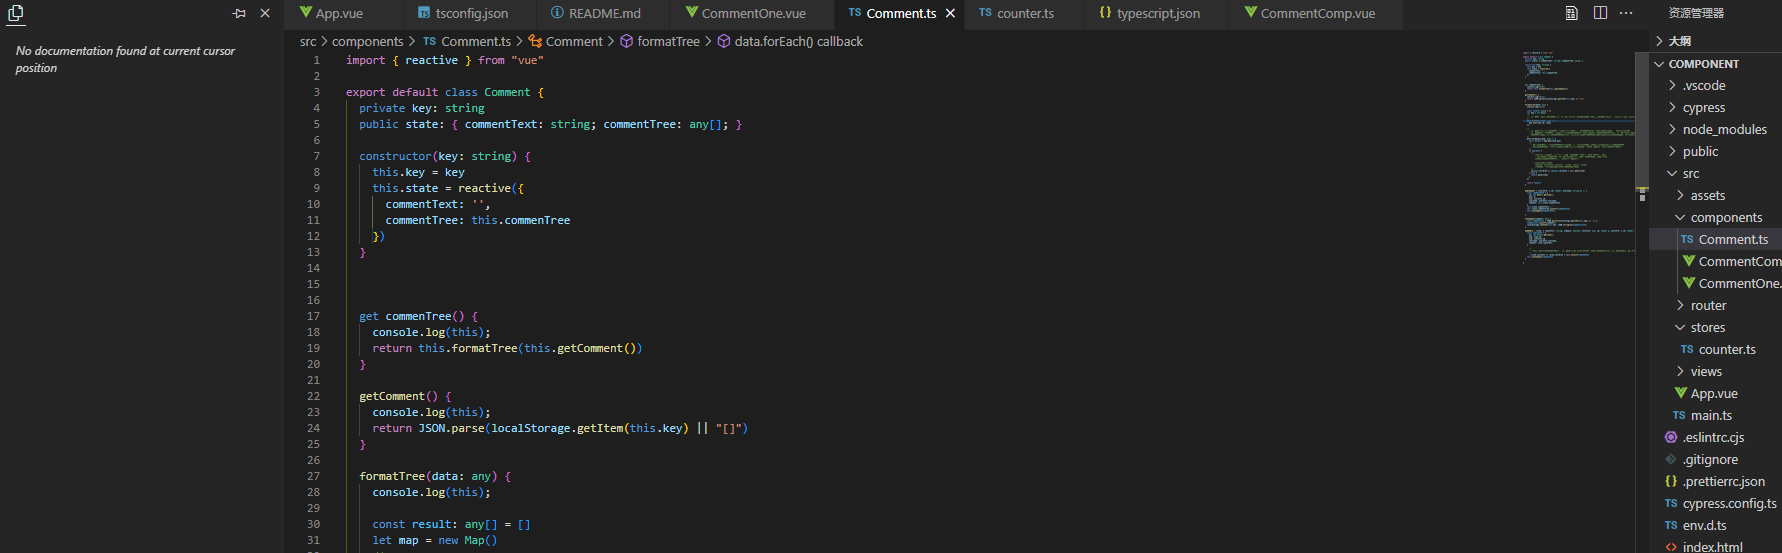The image size is (1782, 553).
Task: Collapse the stores folder in explorer
Action: (1707, 327)
